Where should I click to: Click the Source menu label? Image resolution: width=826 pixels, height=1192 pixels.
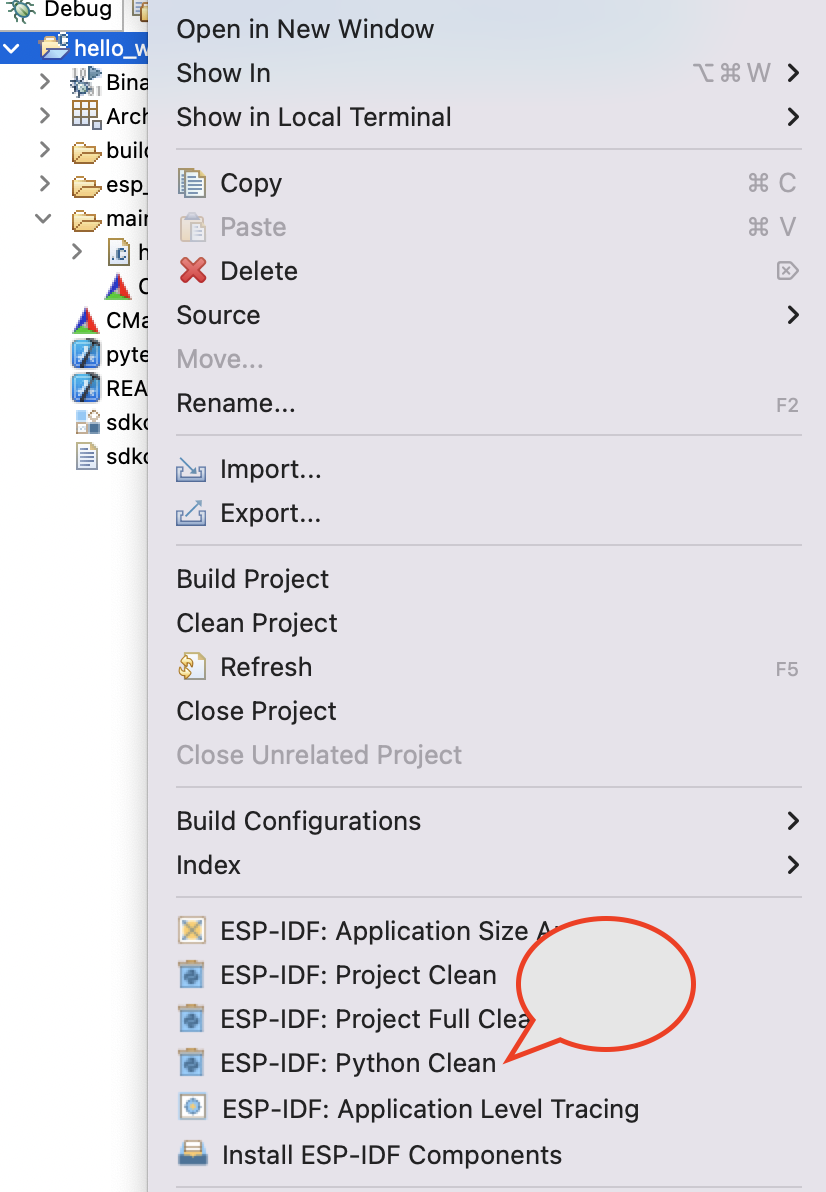218,315
